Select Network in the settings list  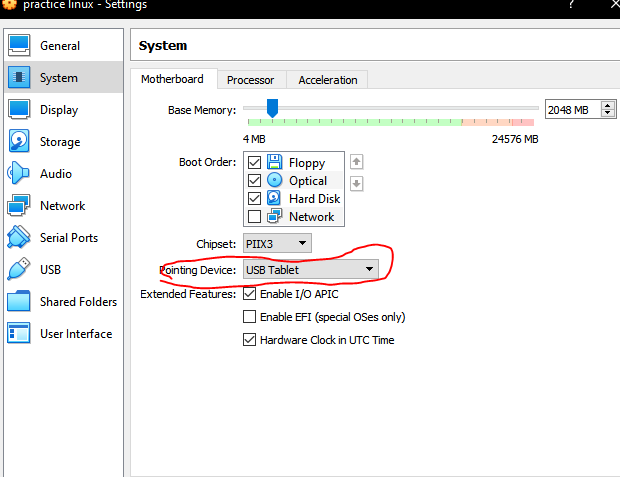tap(64, 206)
